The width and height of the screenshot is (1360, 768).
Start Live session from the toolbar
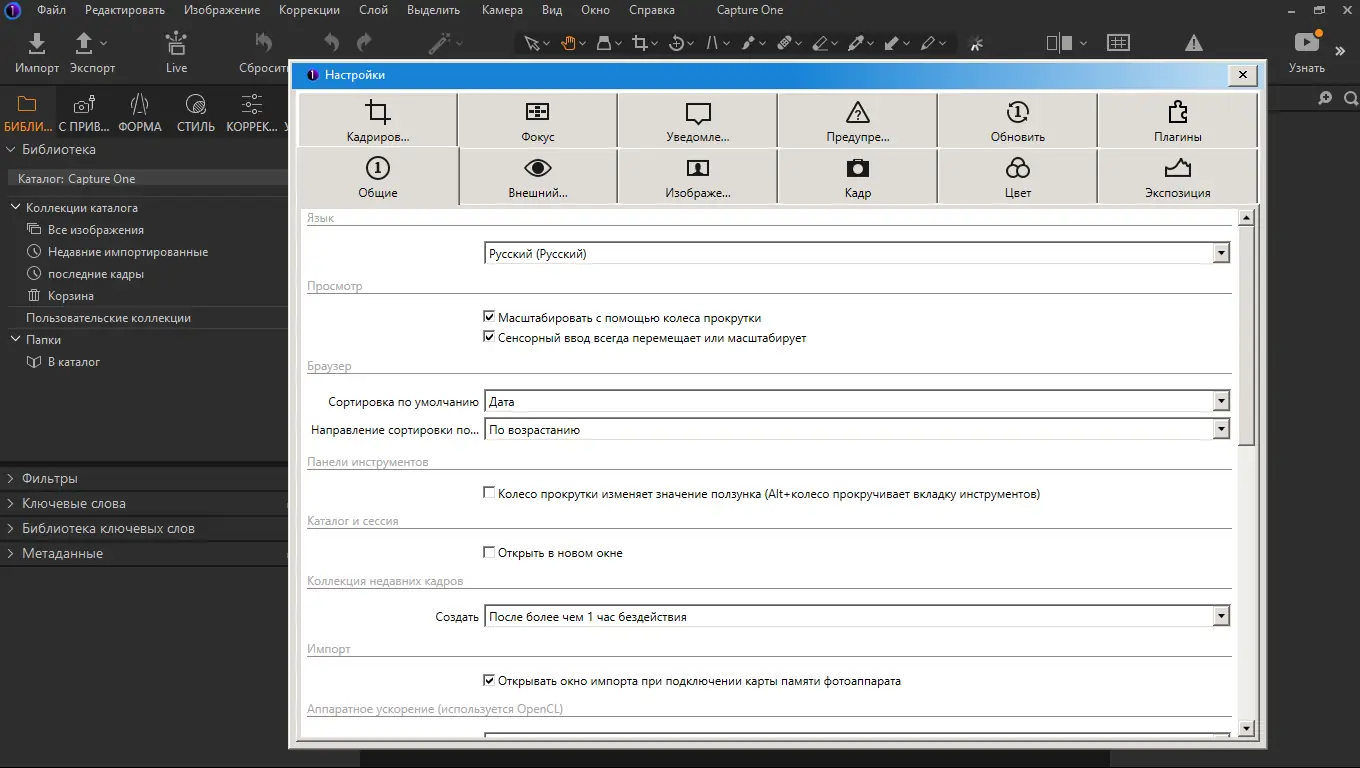click(x=176, y=45)
